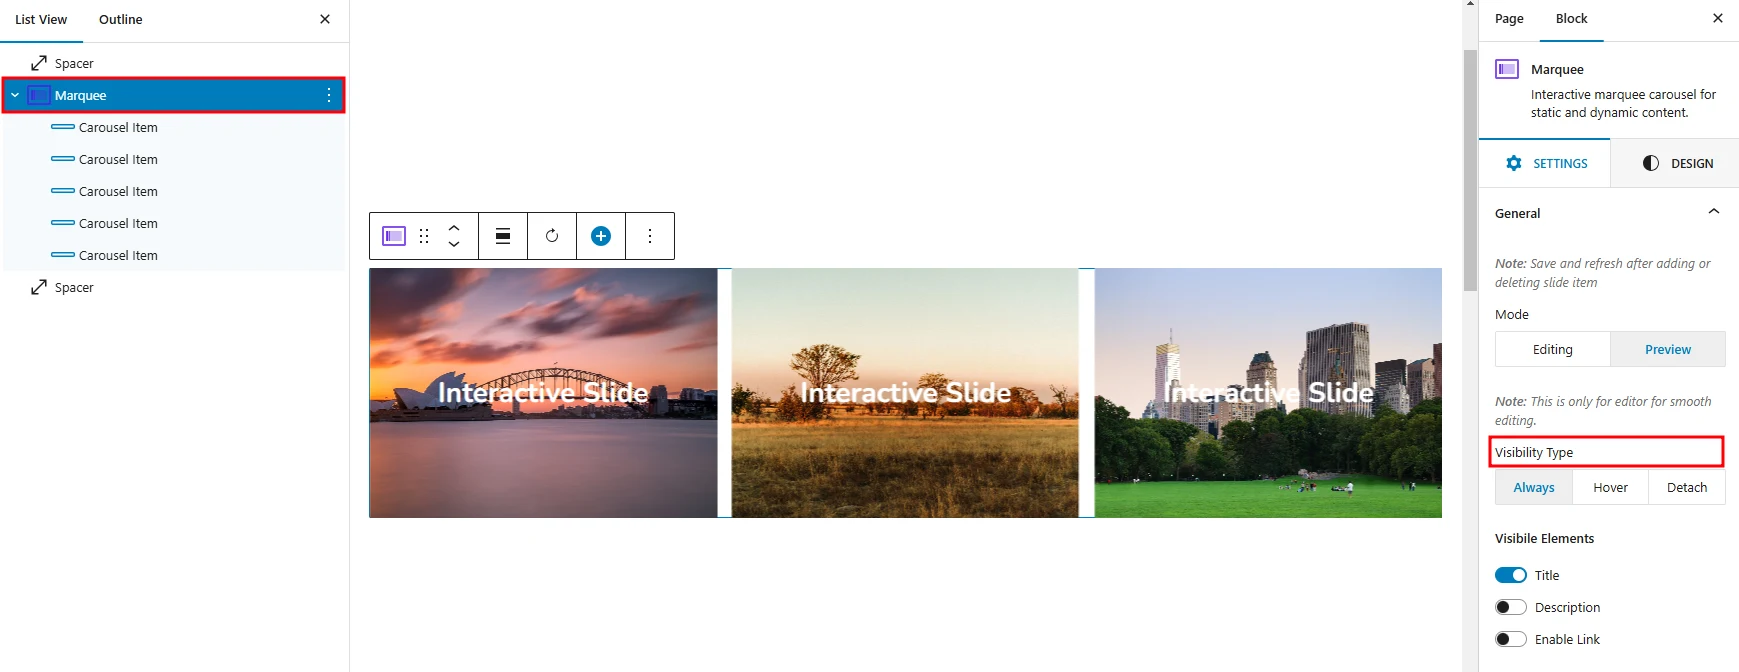
Task: Move block up with the up arrow
Action: [454, 228]
